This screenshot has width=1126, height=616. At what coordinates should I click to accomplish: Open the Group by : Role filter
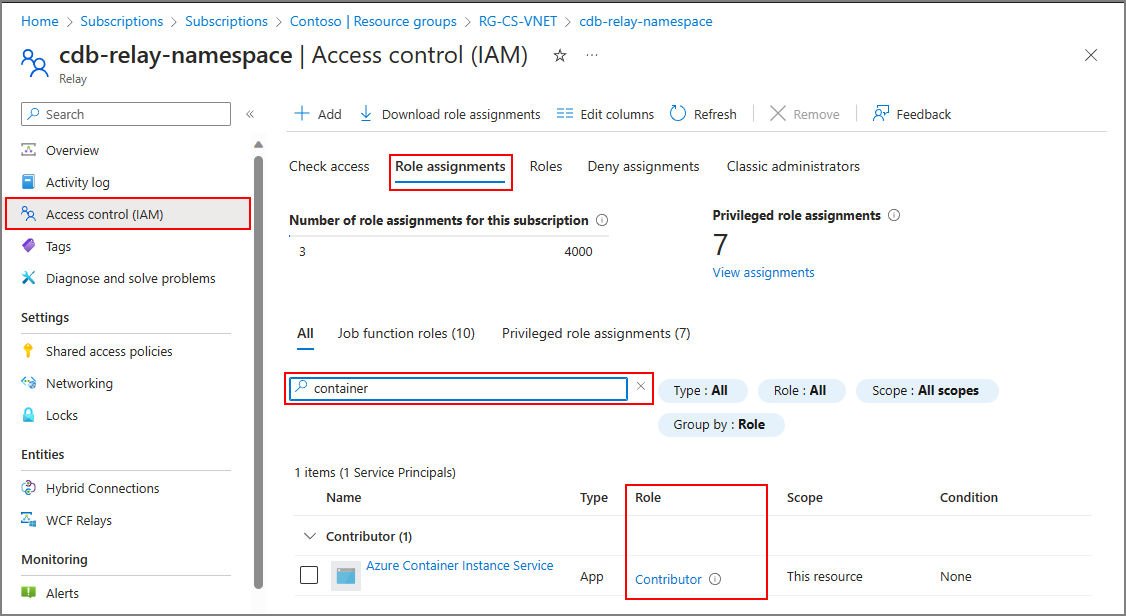pyautogui.click(x=721, y=424)
